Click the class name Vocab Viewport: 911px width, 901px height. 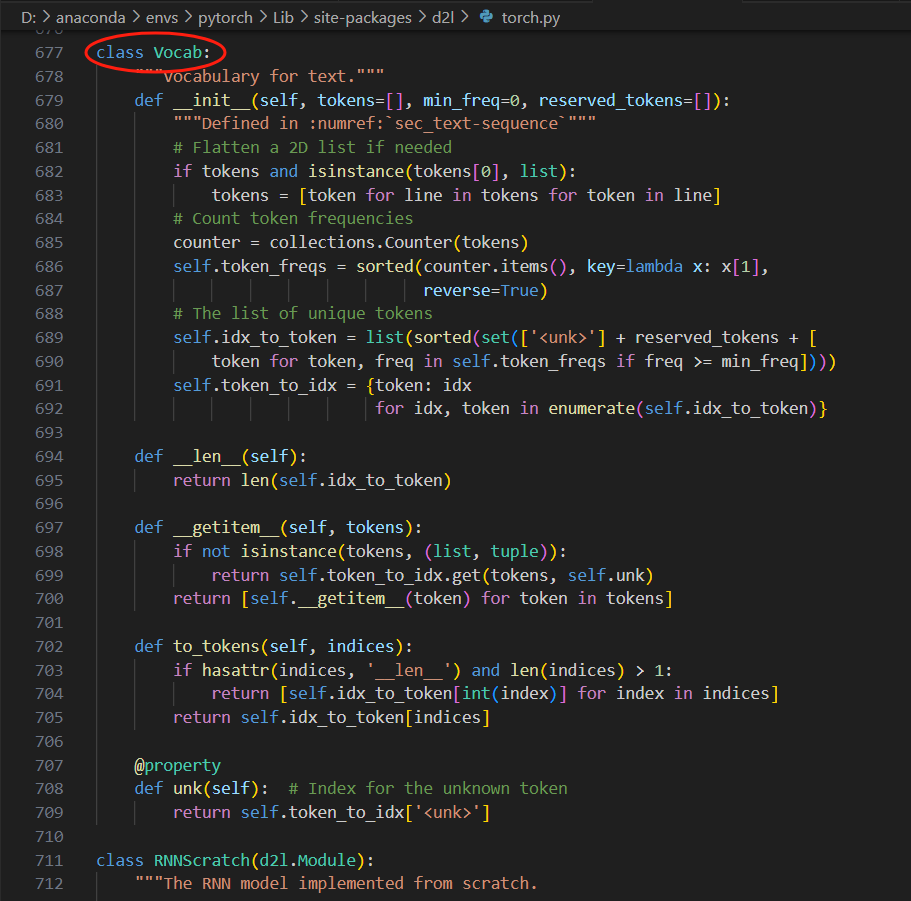click(178, 52)
